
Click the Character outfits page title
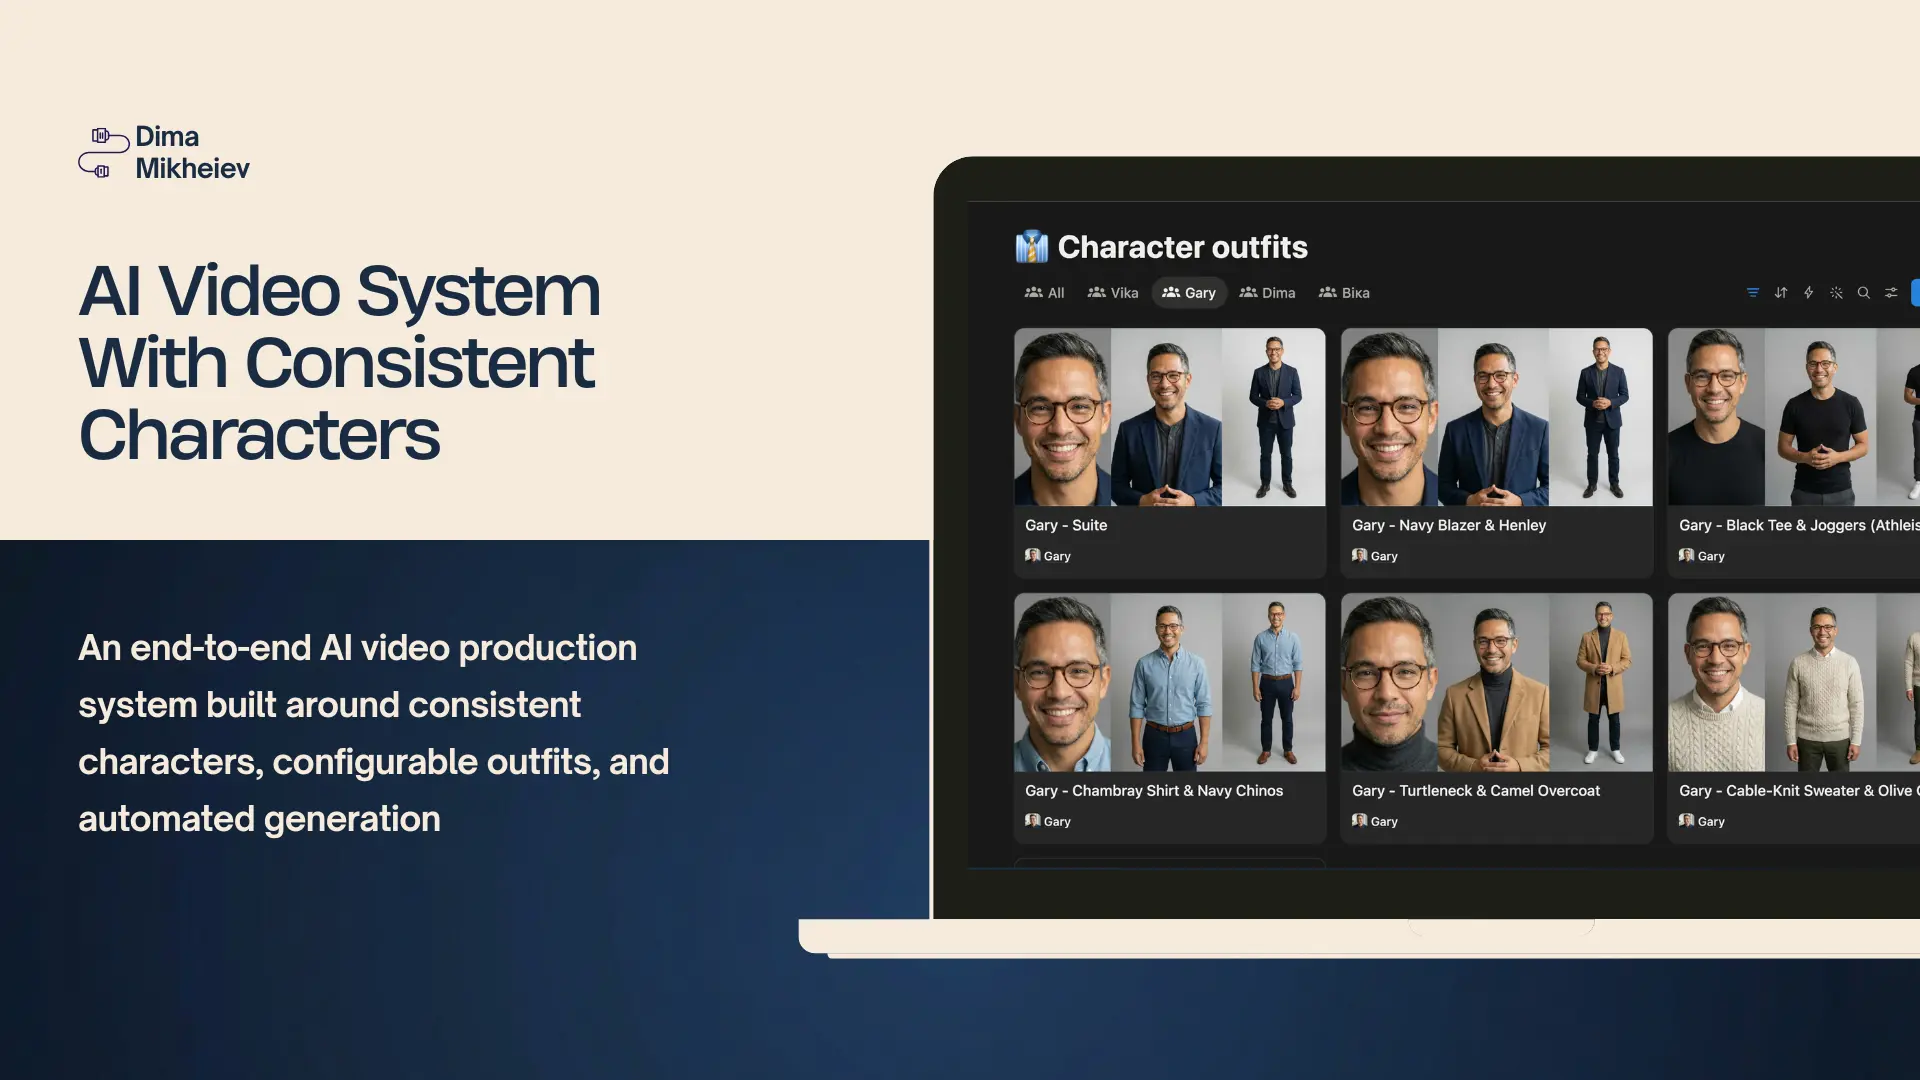1183,247
